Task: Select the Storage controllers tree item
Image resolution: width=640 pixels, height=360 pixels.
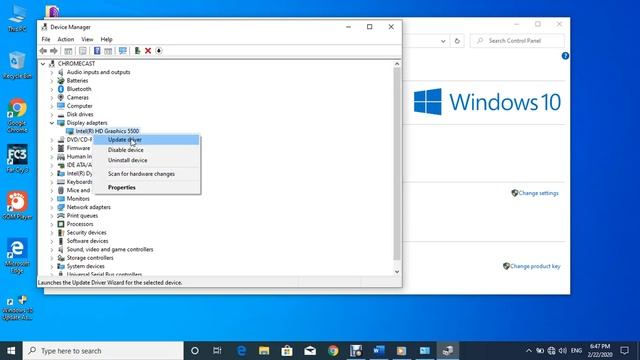Action: click(x=90, y=258)
